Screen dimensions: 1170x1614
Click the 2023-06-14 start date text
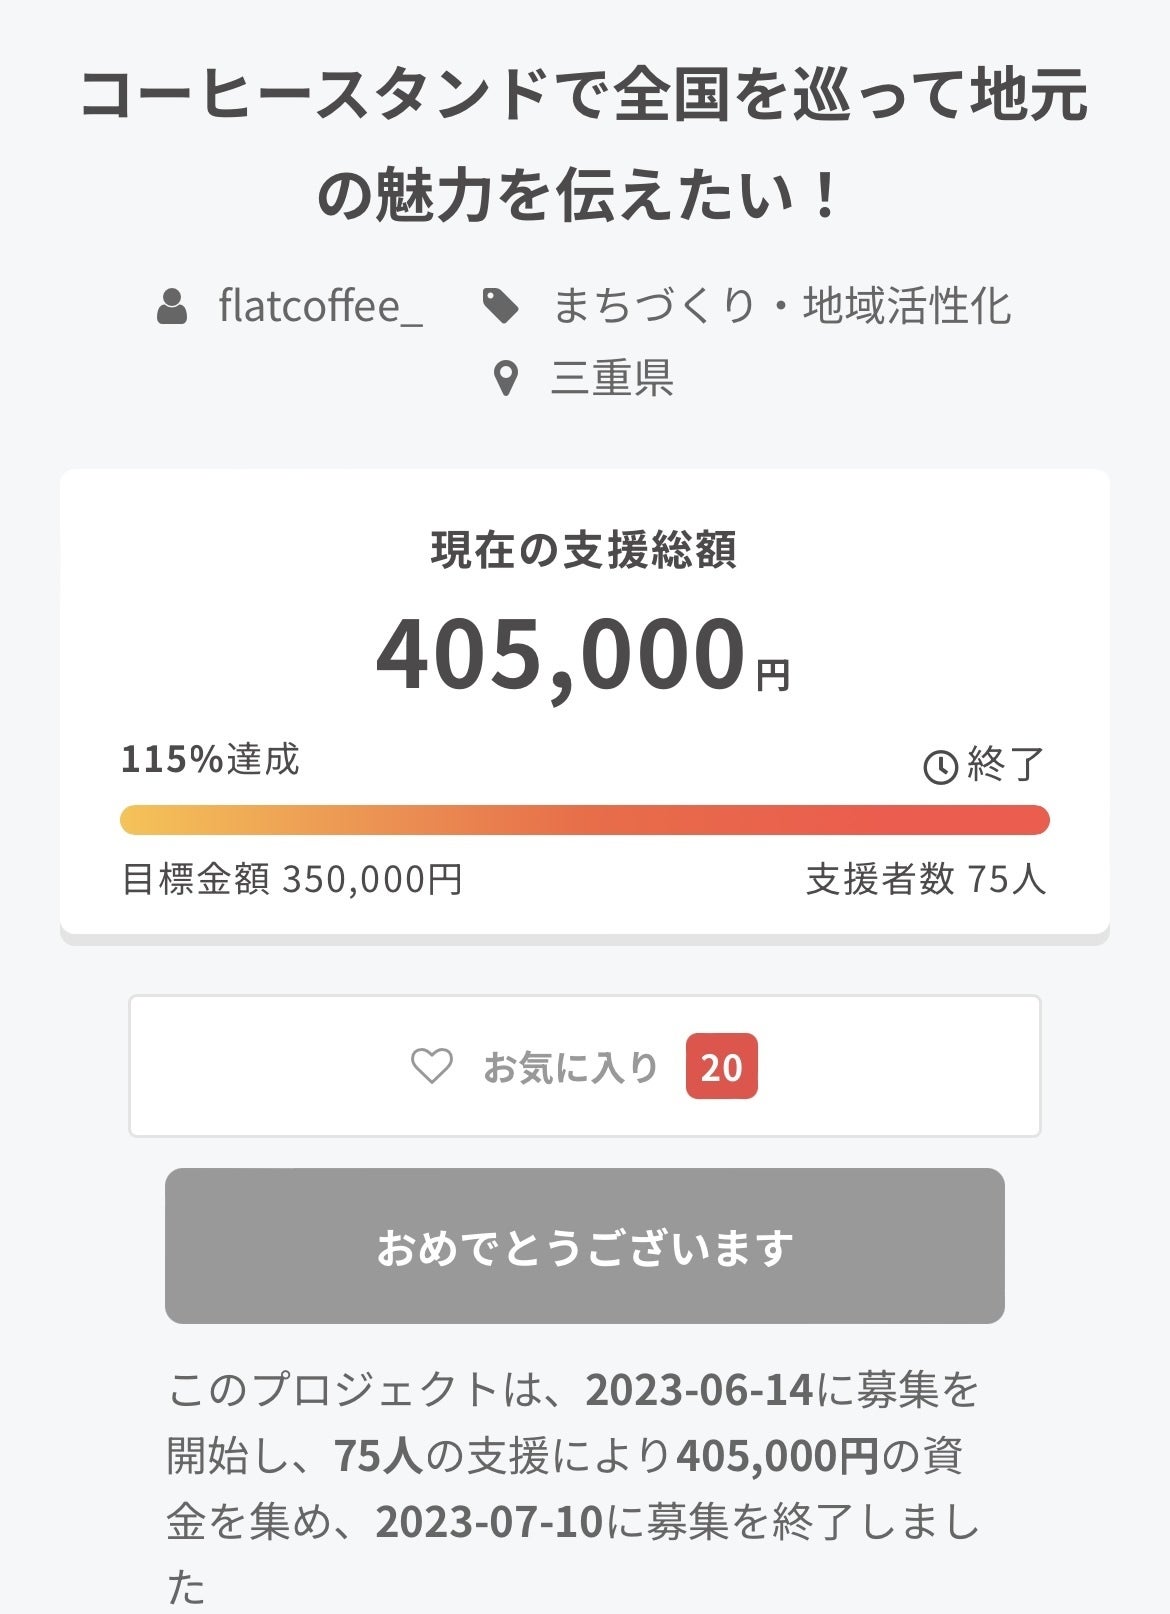click(699, 1390)
